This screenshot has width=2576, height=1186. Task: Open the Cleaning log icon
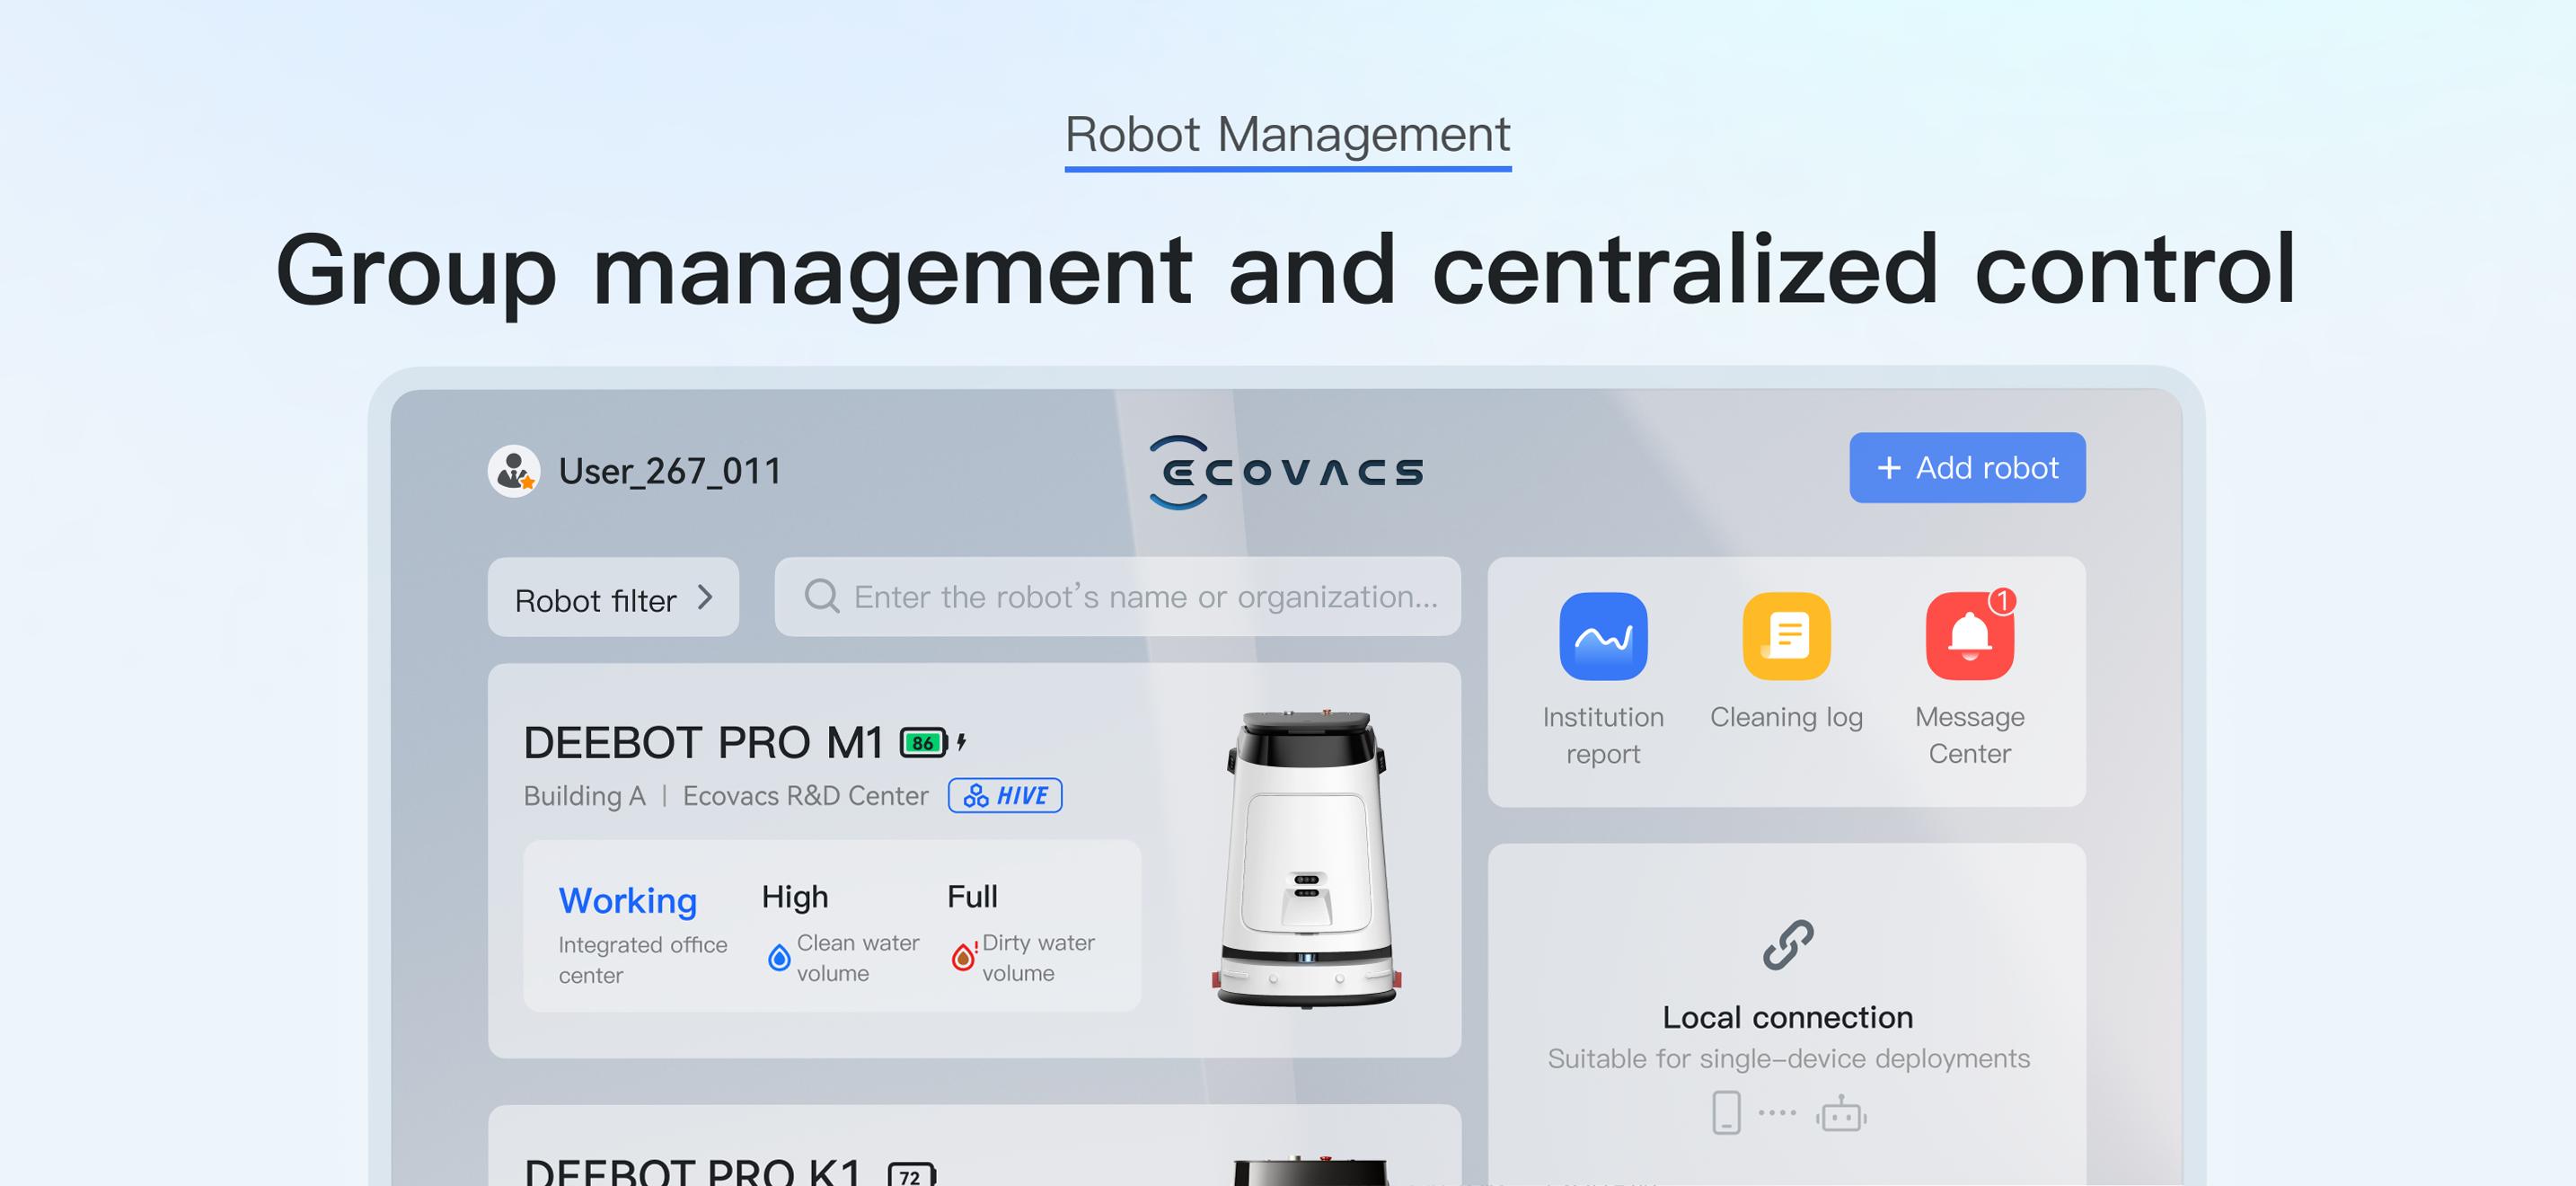click(x=1786, y=636)
